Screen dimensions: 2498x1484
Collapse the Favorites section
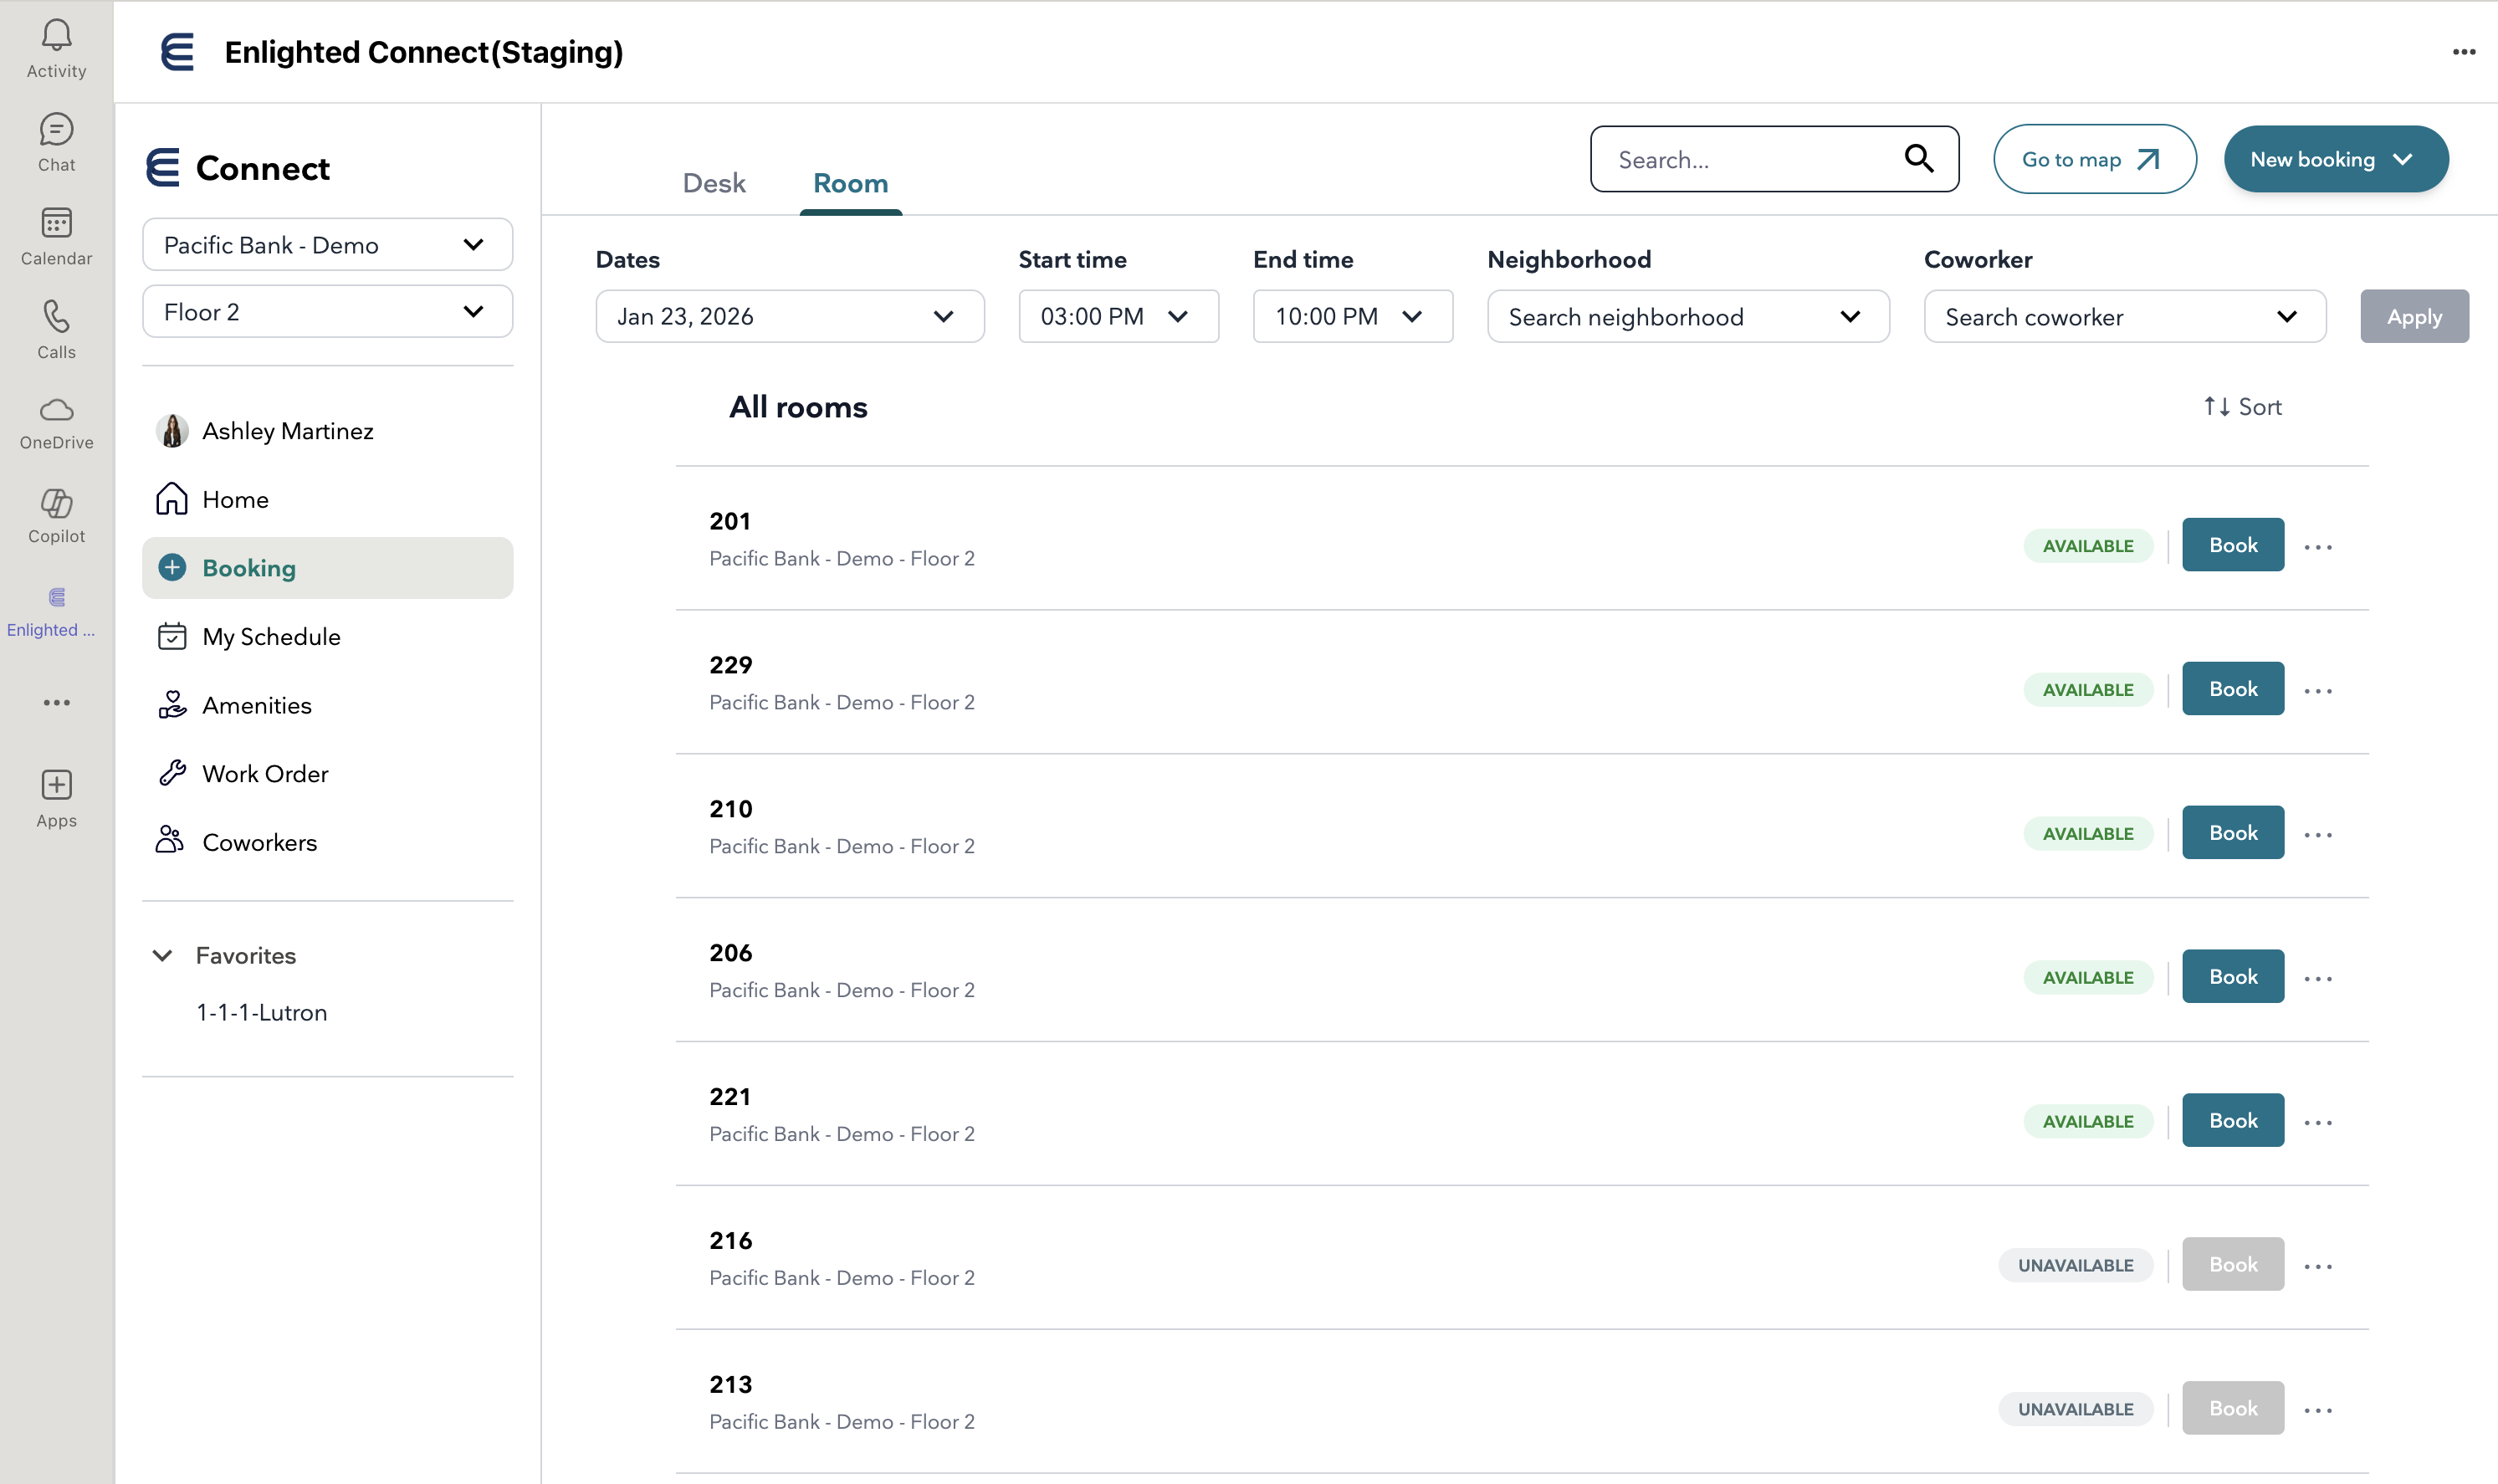tap(162, 955)
